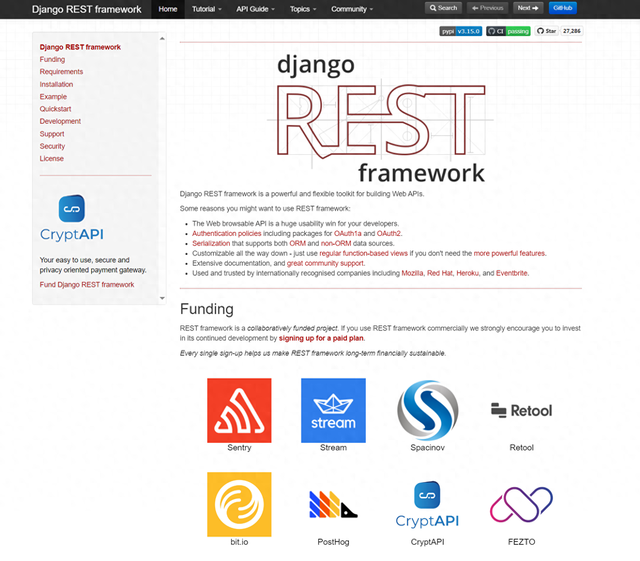This screenshot has width=640, height=561.
Task: Expand the API Guide dropdown menu
Action: coord(255,9)
